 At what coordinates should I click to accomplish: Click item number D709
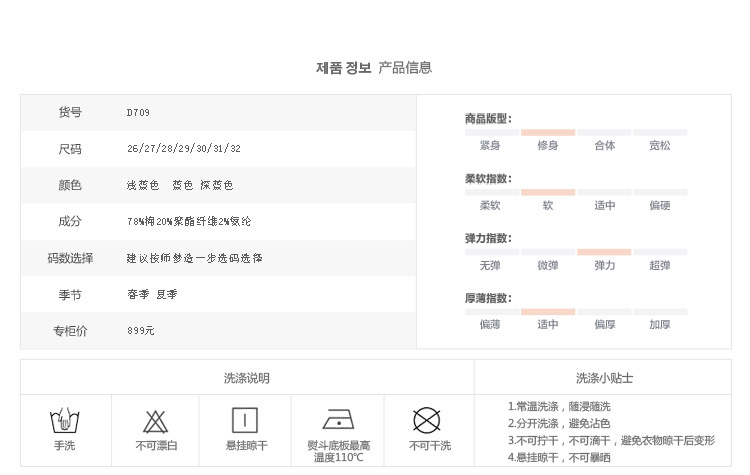point(138,112)
